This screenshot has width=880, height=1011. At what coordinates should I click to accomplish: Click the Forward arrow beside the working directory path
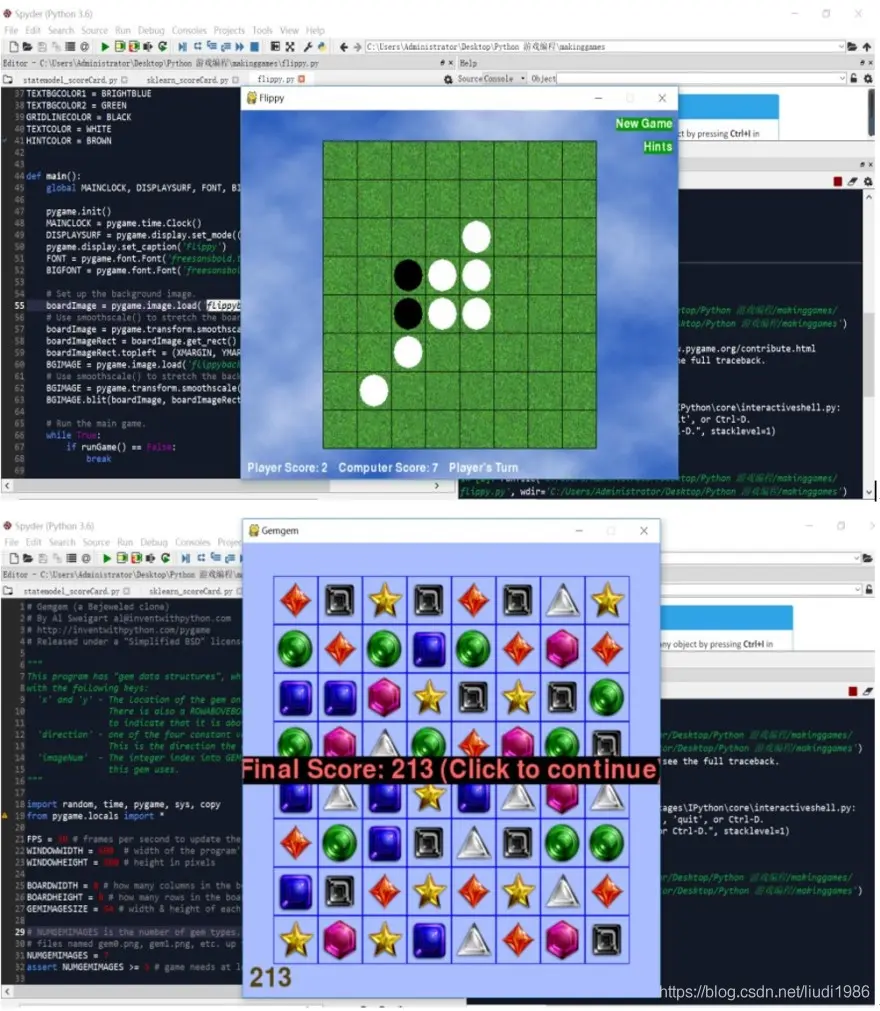[357, 46]
